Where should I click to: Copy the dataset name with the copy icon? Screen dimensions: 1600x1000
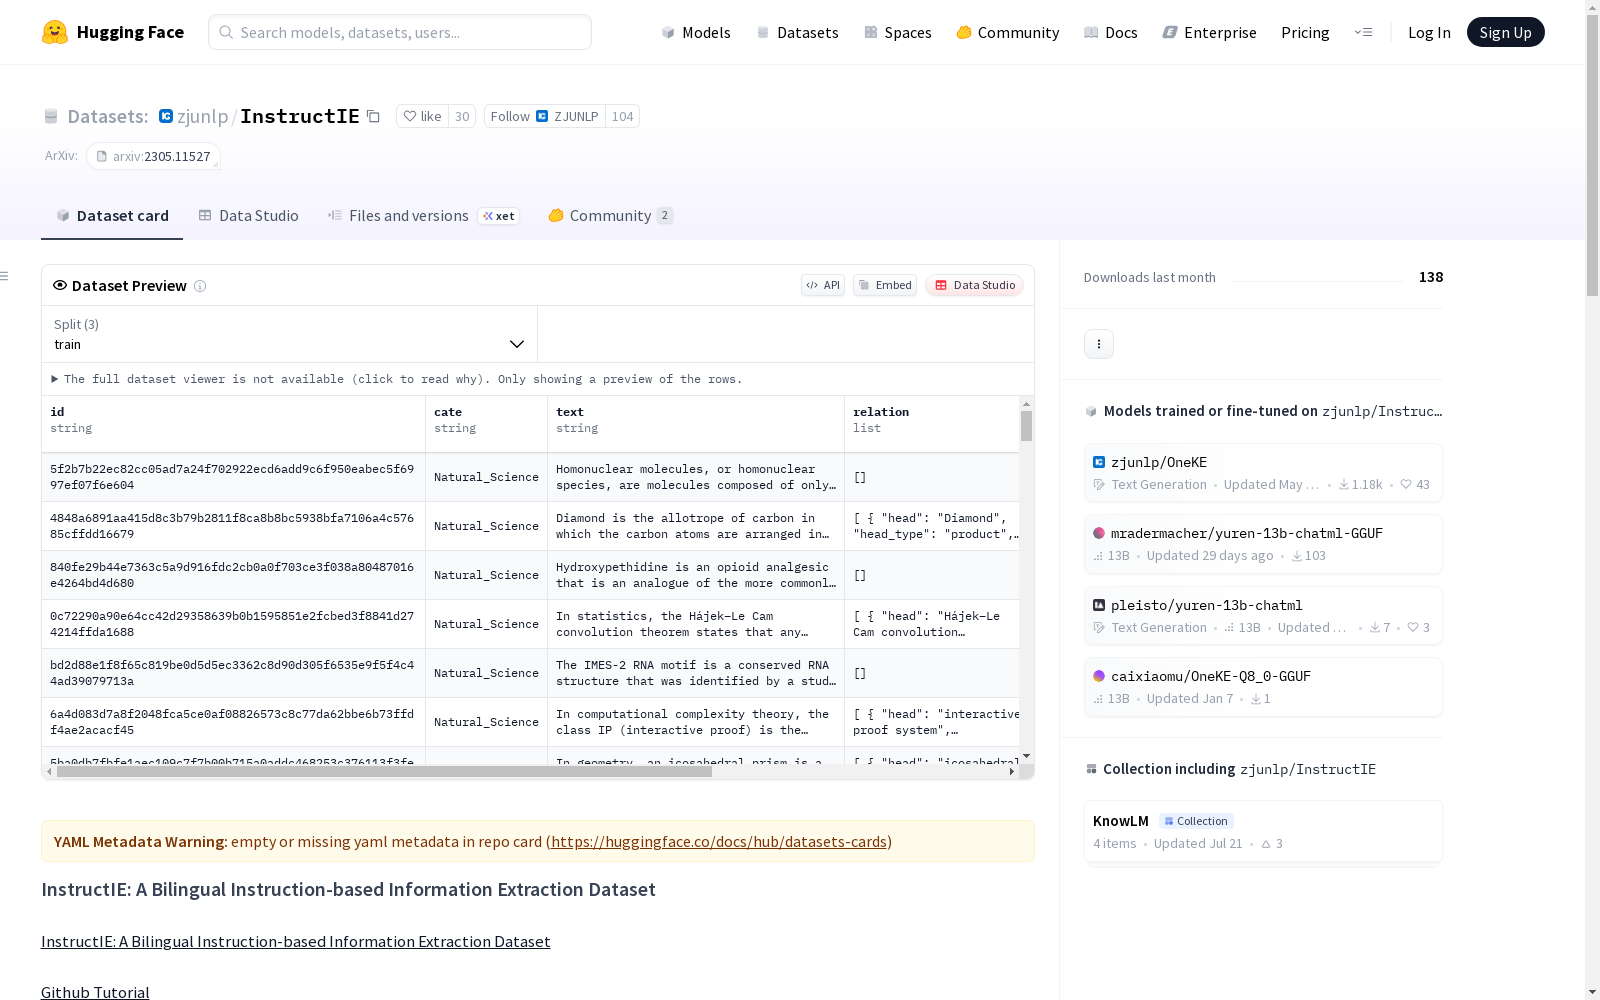[373, 116]
